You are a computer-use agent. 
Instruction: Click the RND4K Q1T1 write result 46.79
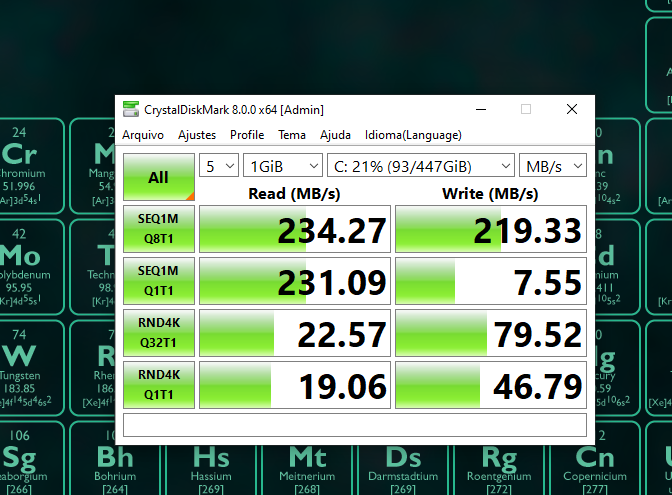click(x=491, y=384)
